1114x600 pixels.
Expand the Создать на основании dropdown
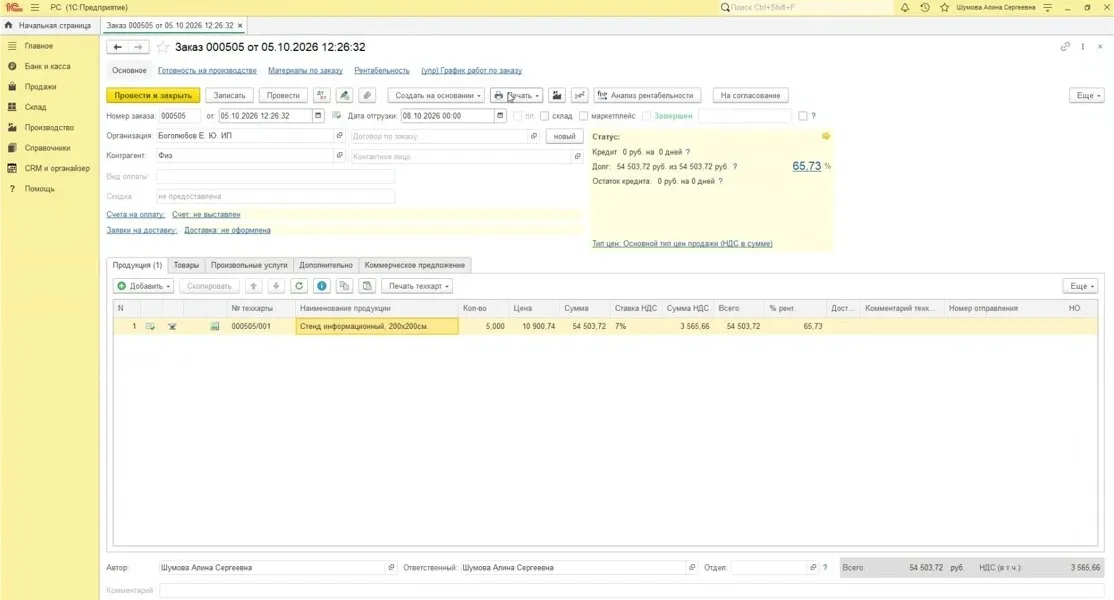tap(436, 95)
